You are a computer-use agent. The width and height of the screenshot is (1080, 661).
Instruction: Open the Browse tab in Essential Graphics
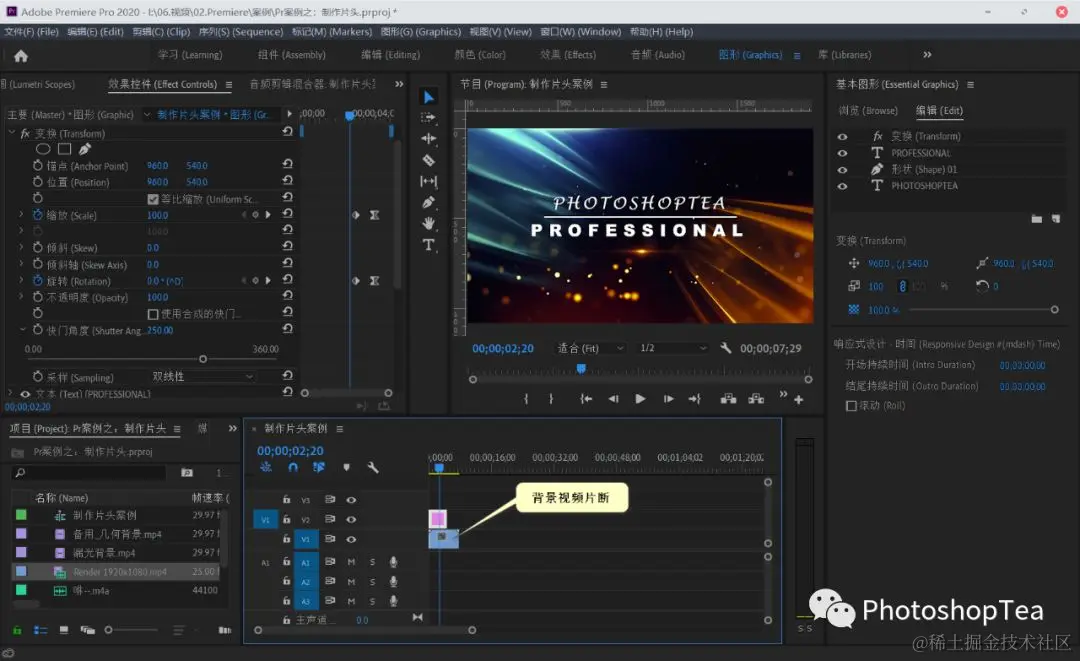pos(868,110)
